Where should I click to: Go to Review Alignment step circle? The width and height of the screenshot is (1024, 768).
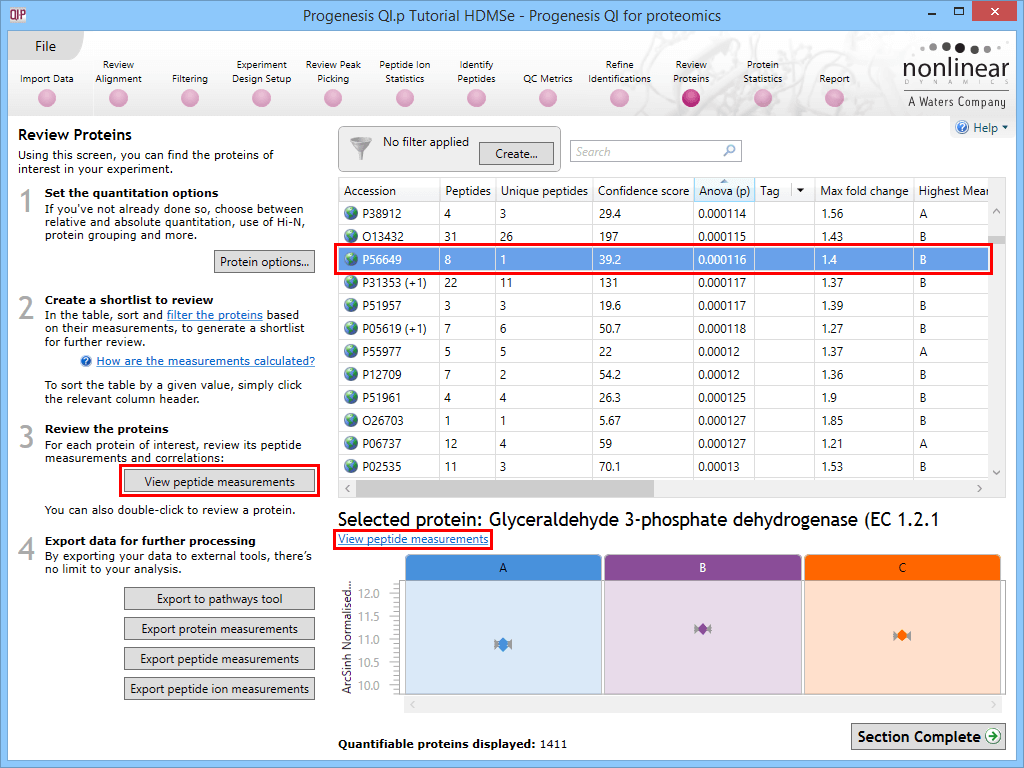tap(118, 98)
